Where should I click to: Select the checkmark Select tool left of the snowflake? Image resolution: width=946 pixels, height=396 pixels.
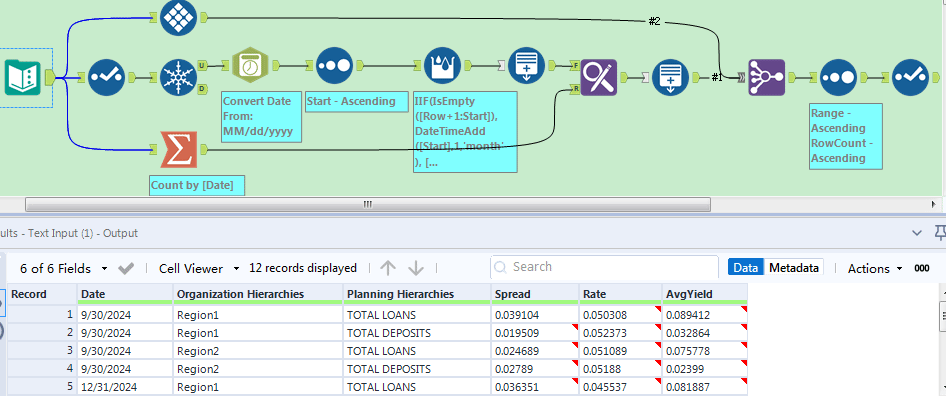coord(107,78)
